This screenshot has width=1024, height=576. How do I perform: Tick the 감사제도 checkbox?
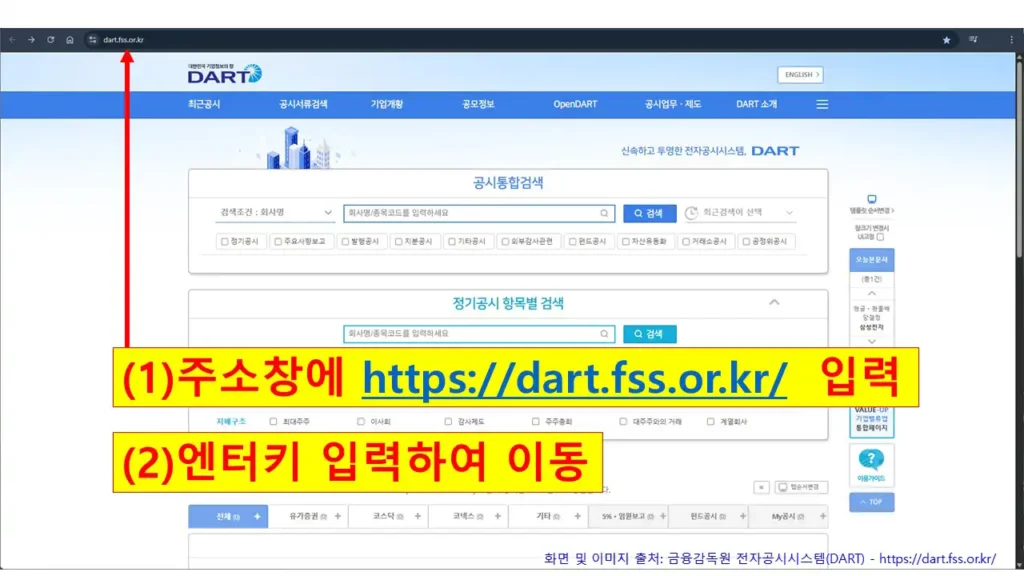click(448, 422)
